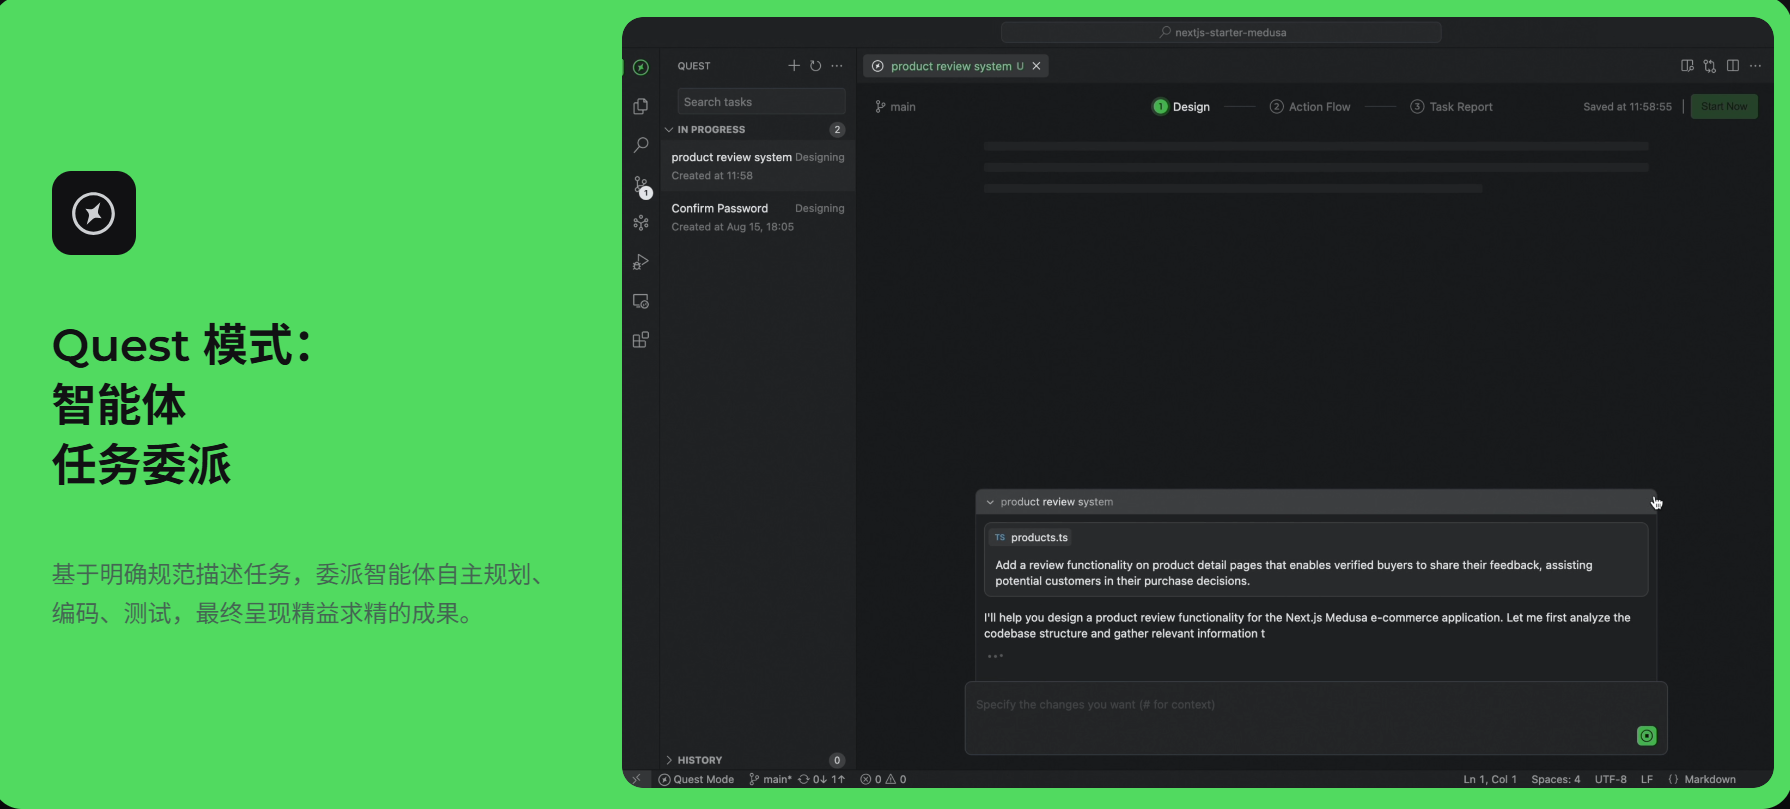The image size is (1790, 809).
Task: Open editor more actions ellipsis
Action: (x=1755, y=66)
